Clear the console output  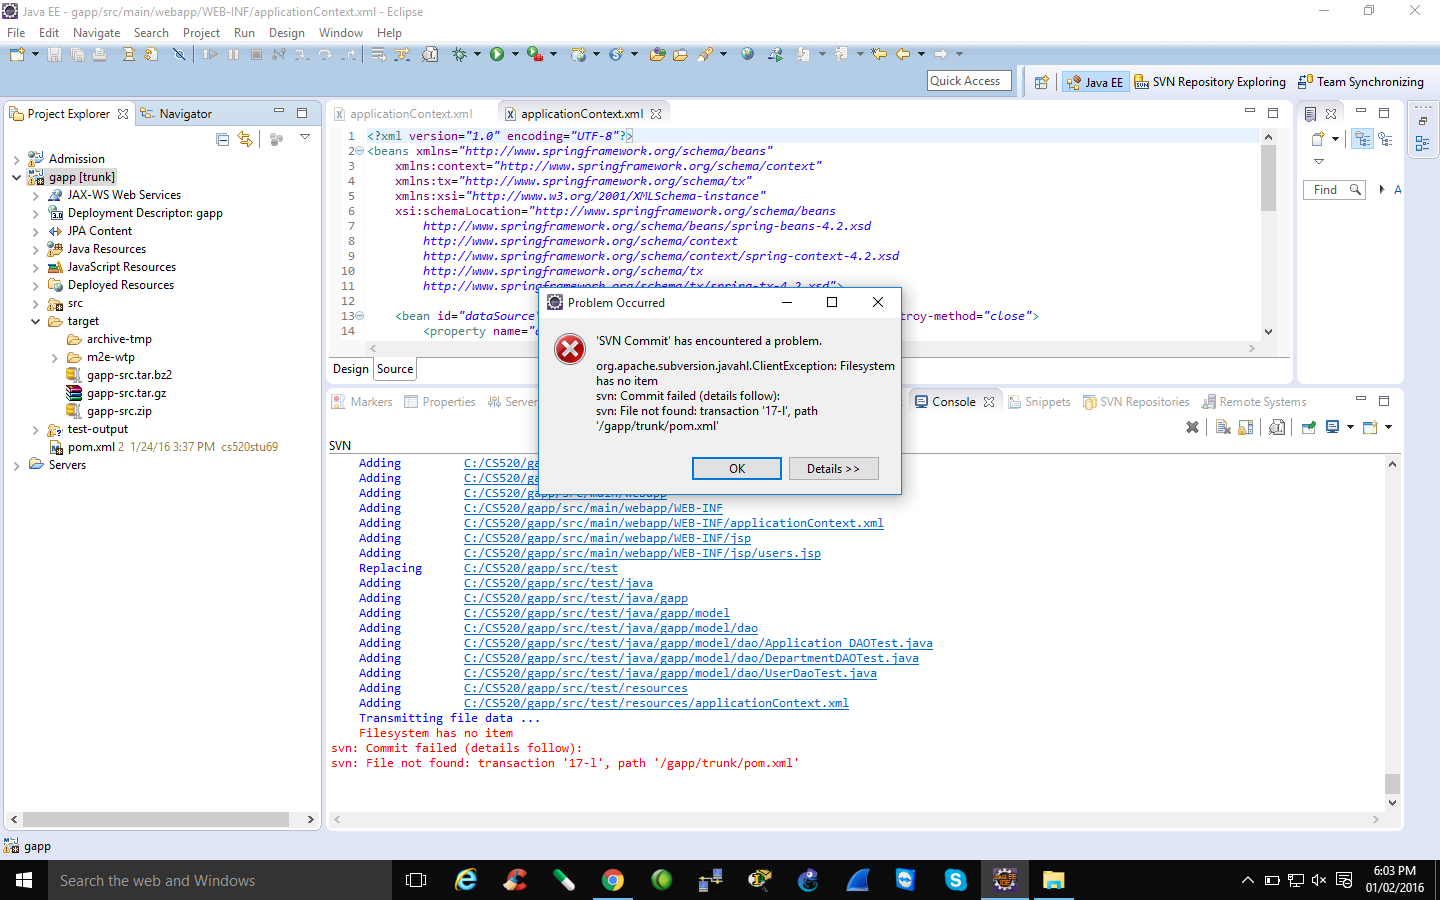[1223, 427]
